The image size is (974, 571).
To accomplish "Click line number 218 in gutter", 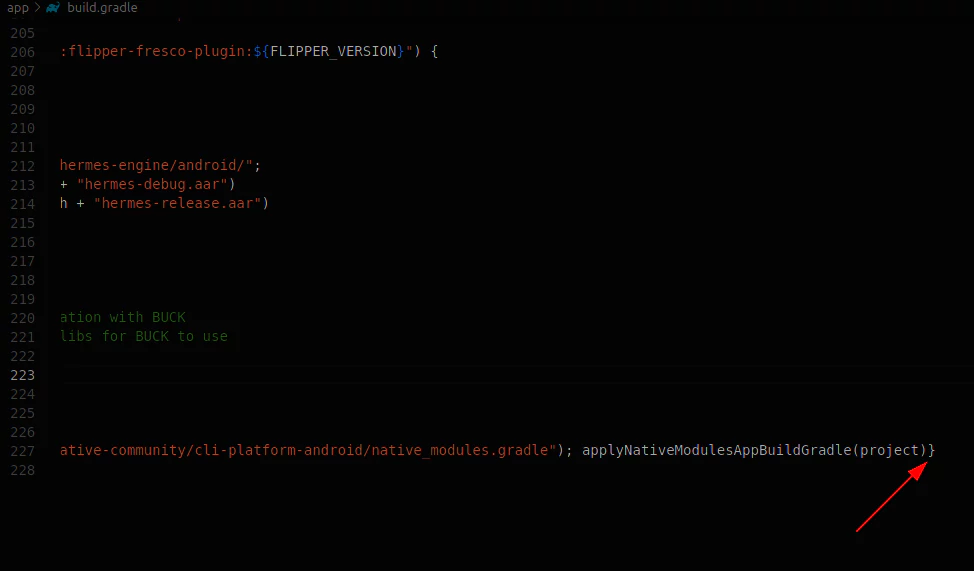I will click(x=23, y=280).
